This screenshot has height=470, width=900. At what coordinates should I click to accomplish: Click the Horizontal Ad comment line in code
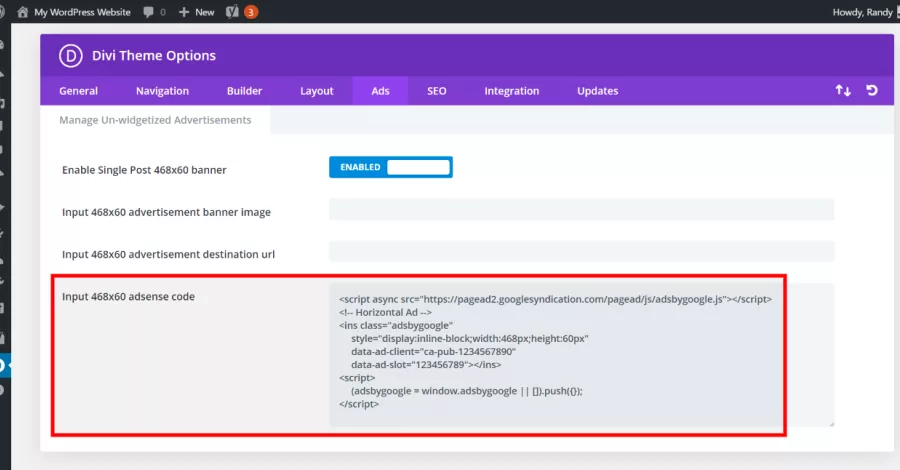[x=385, y=312]
